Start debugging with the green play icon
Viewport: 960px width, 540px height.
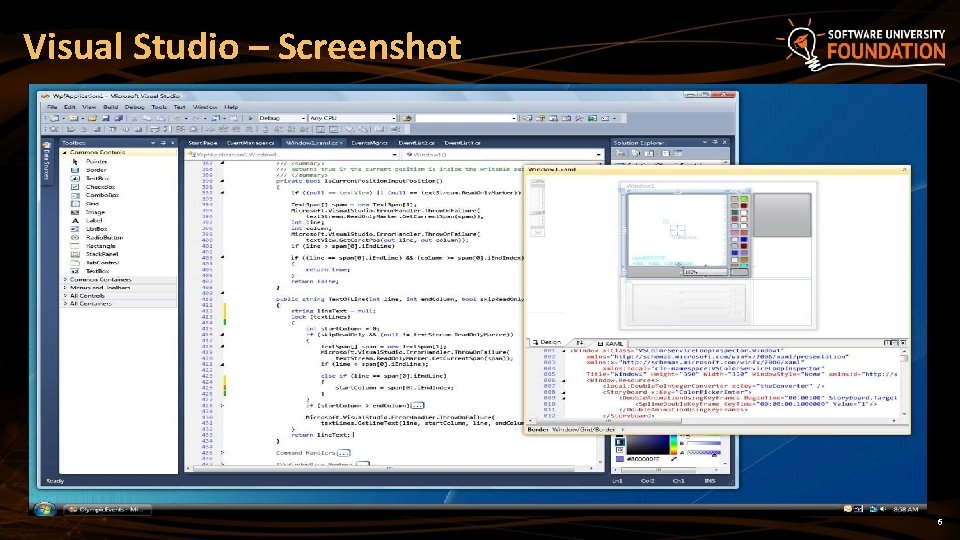tap(250, 118)
